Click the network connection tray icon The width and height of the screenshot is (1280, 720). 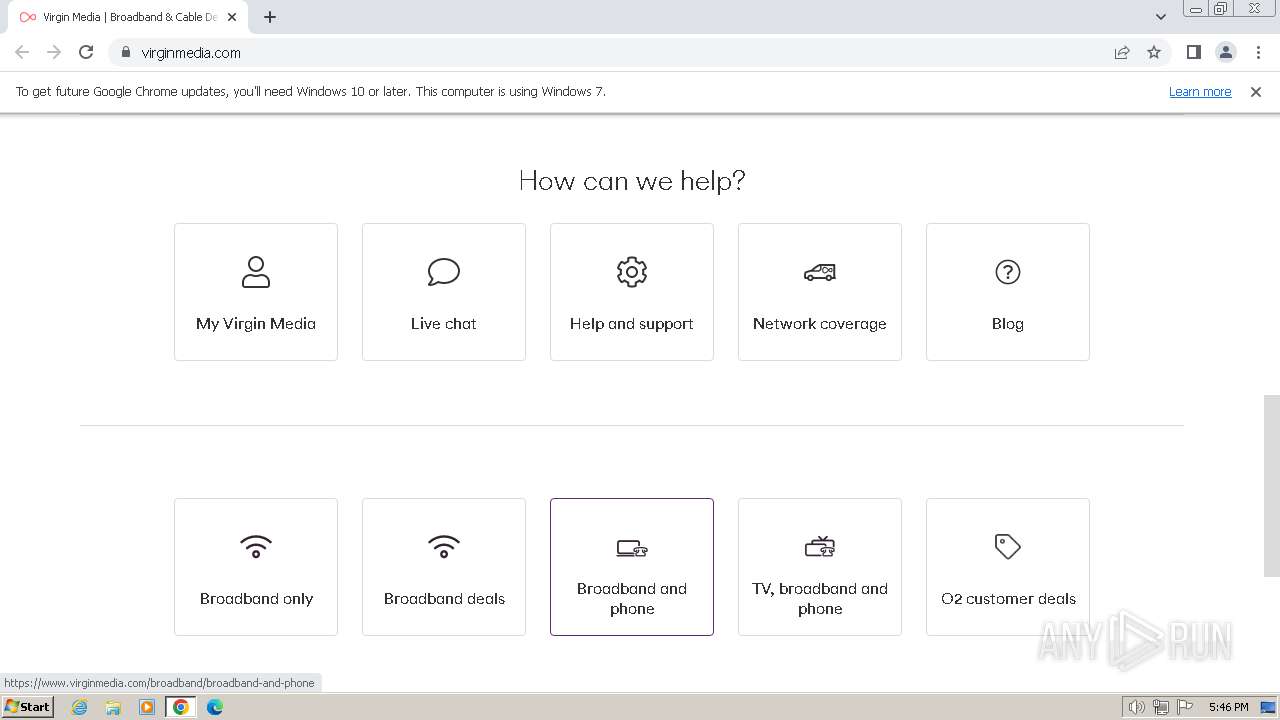point(1161,707)
